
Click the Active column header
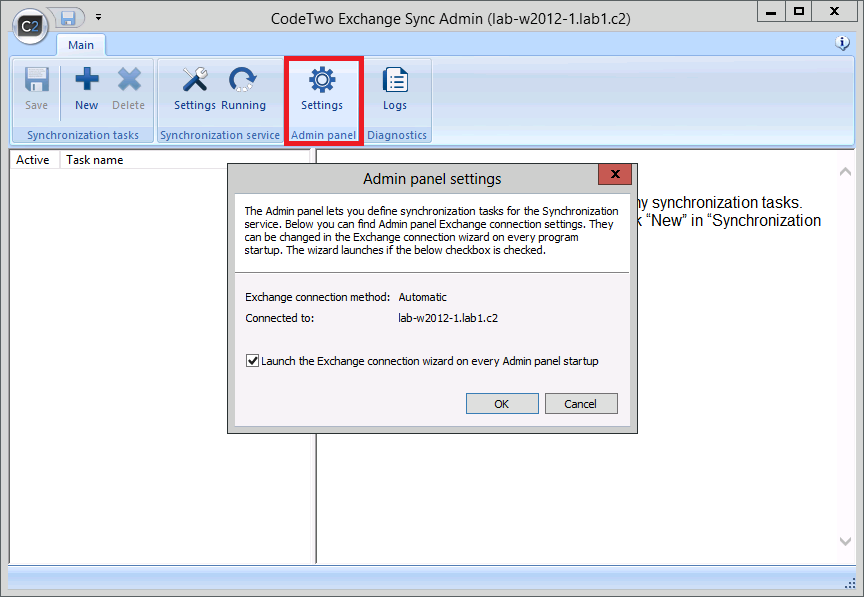[x=33, y=160]
